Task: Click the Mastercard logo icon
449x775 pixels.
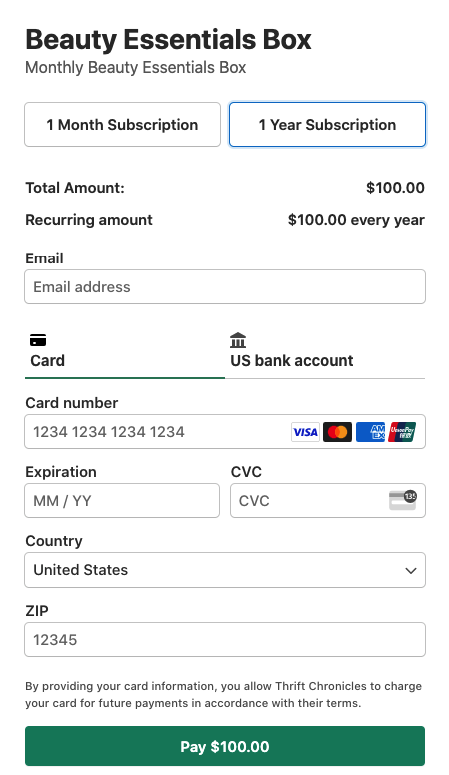Action: (337, 432)
